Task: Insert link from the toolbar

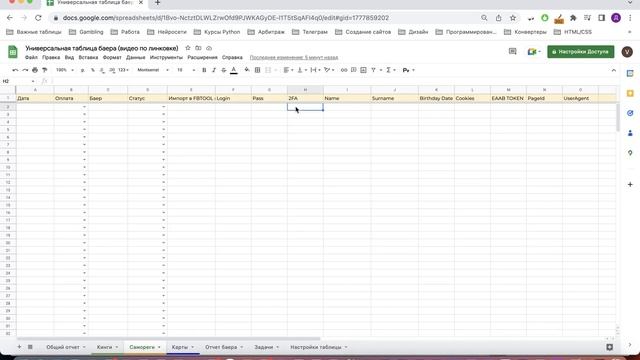Action: pos(344,70)
